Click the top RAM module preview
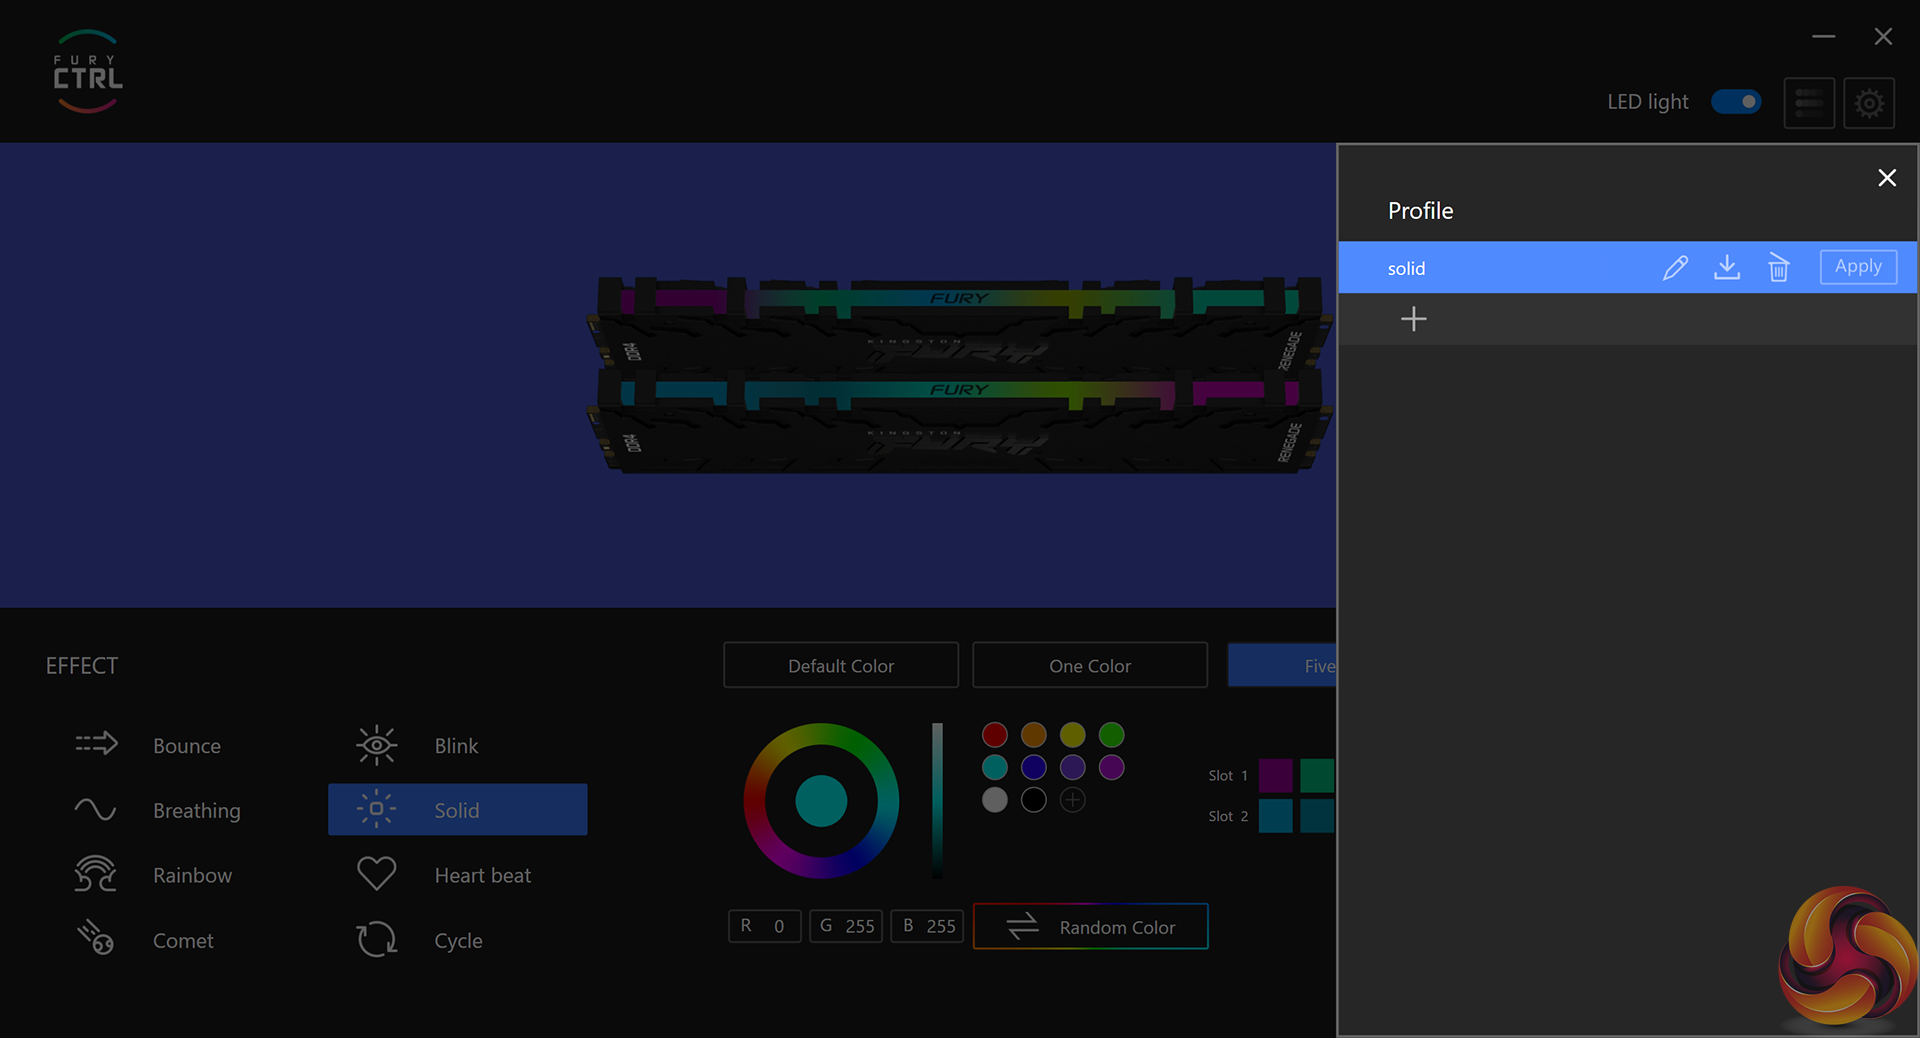The image size is (1920, 1038). point(958,322)
